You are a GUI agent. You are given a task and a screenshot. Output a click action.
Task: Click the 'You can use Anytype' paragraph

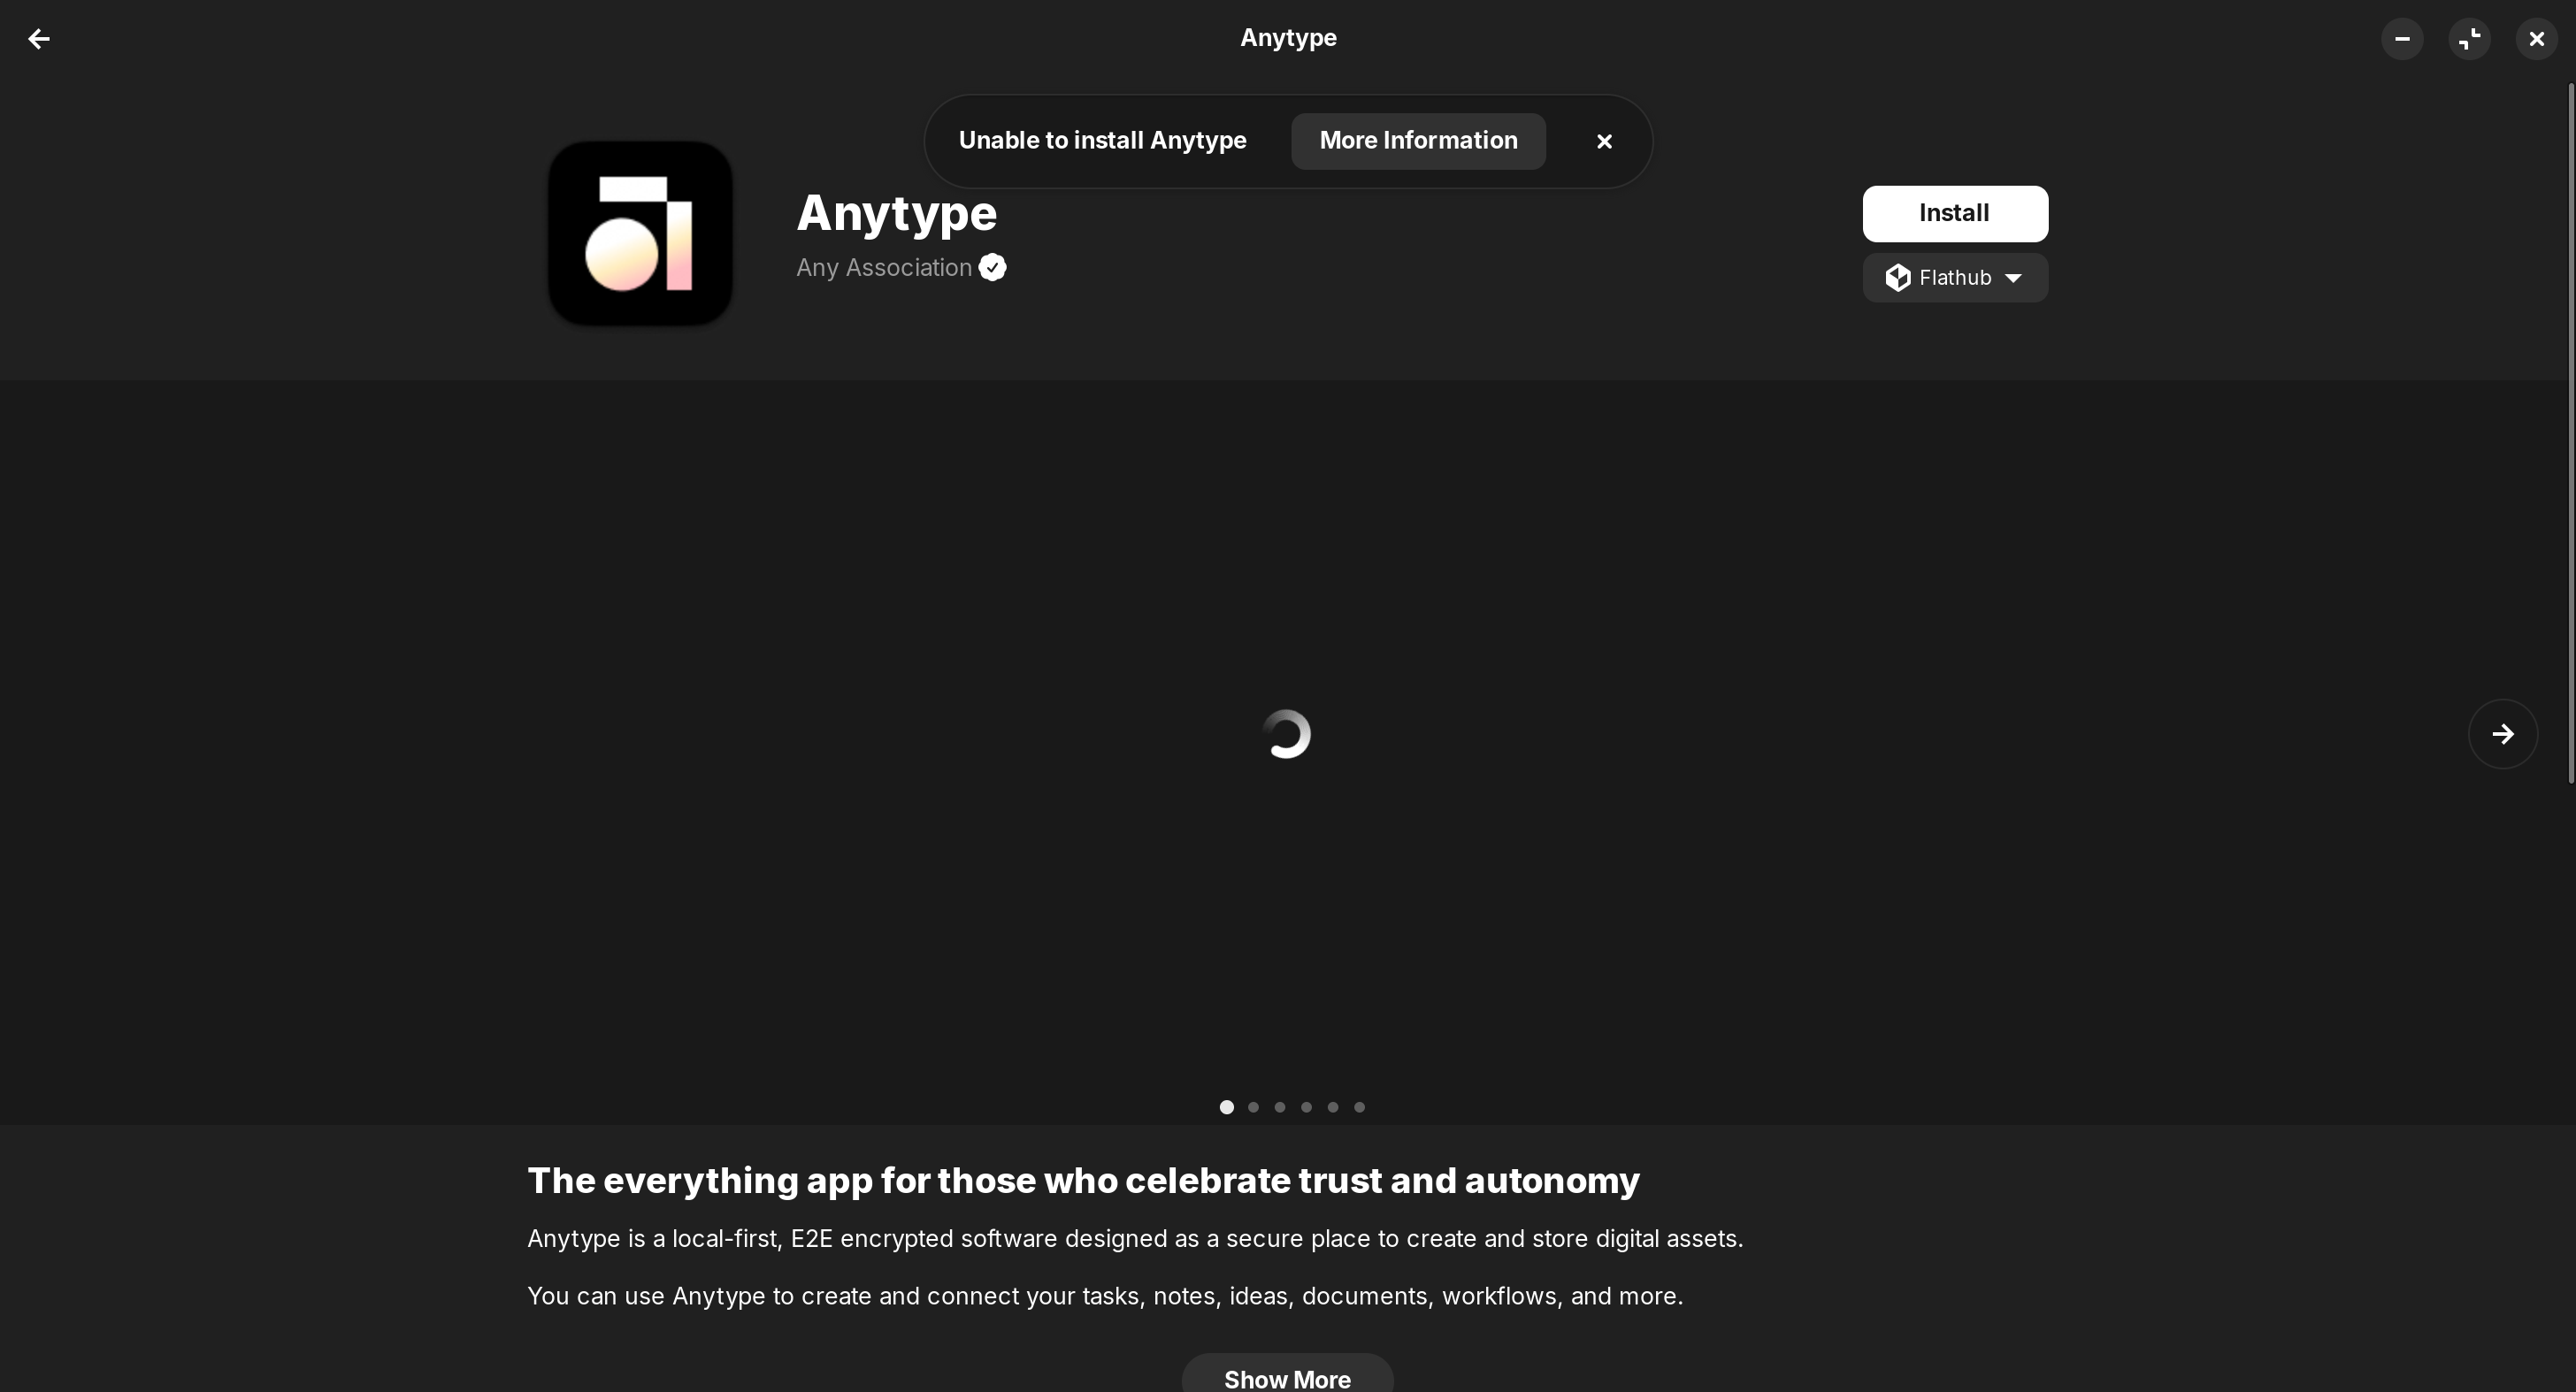tap(1105, 1296)
